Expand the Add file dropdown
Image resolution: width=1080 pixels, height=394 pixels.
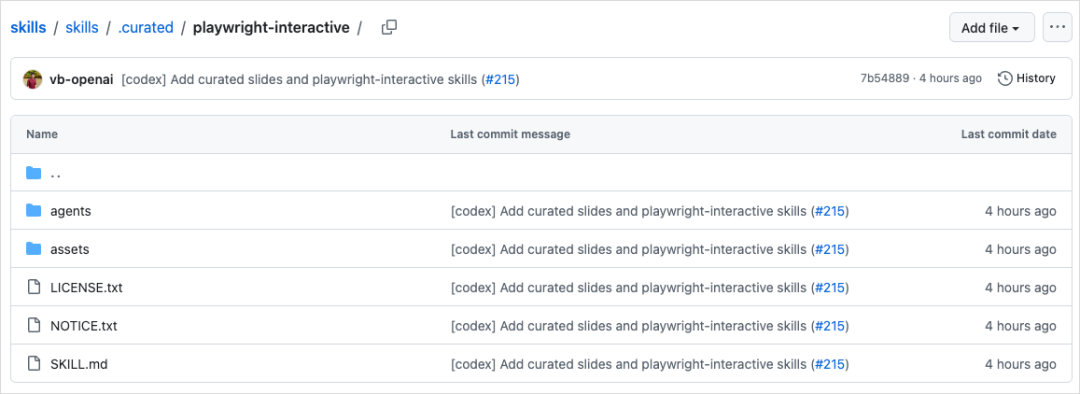coord(992,28)
